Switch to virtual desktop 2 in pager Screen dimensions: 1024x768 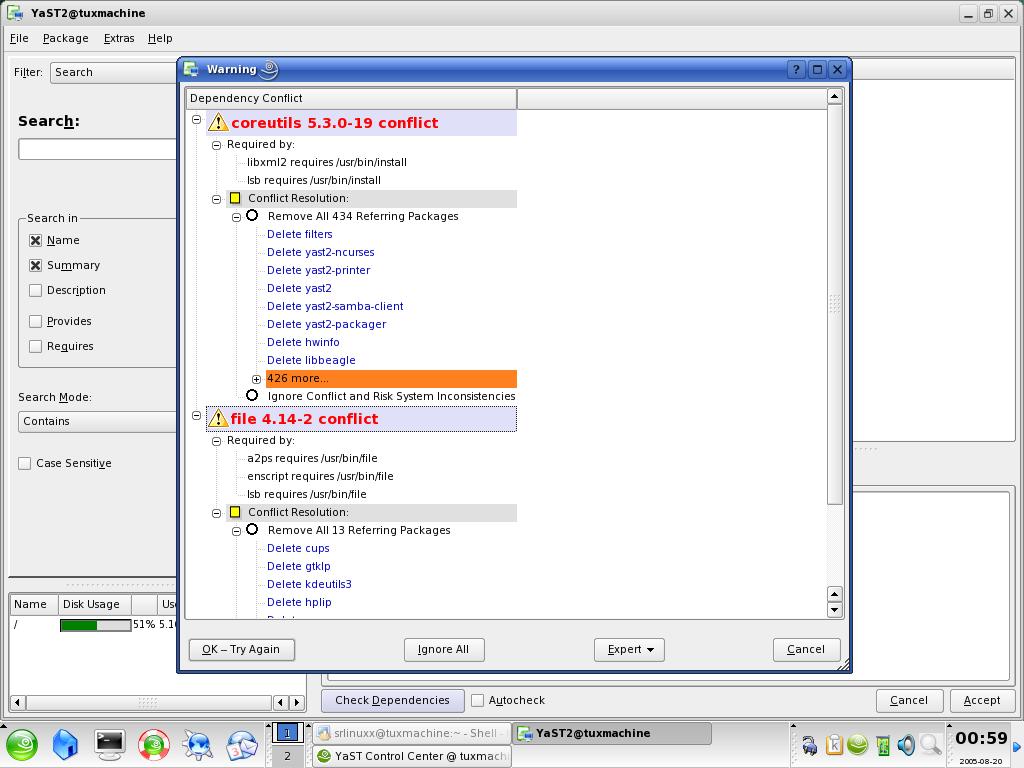pyautogui.click(x=287, y=756)
